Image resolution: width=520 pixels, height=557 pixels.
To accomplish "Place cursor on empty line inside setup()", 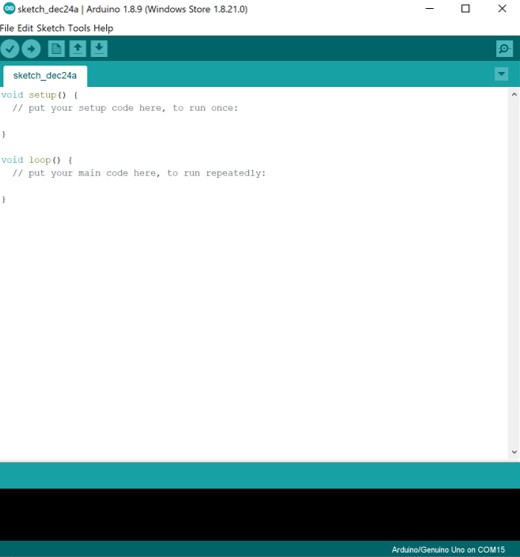I will 249,121.
